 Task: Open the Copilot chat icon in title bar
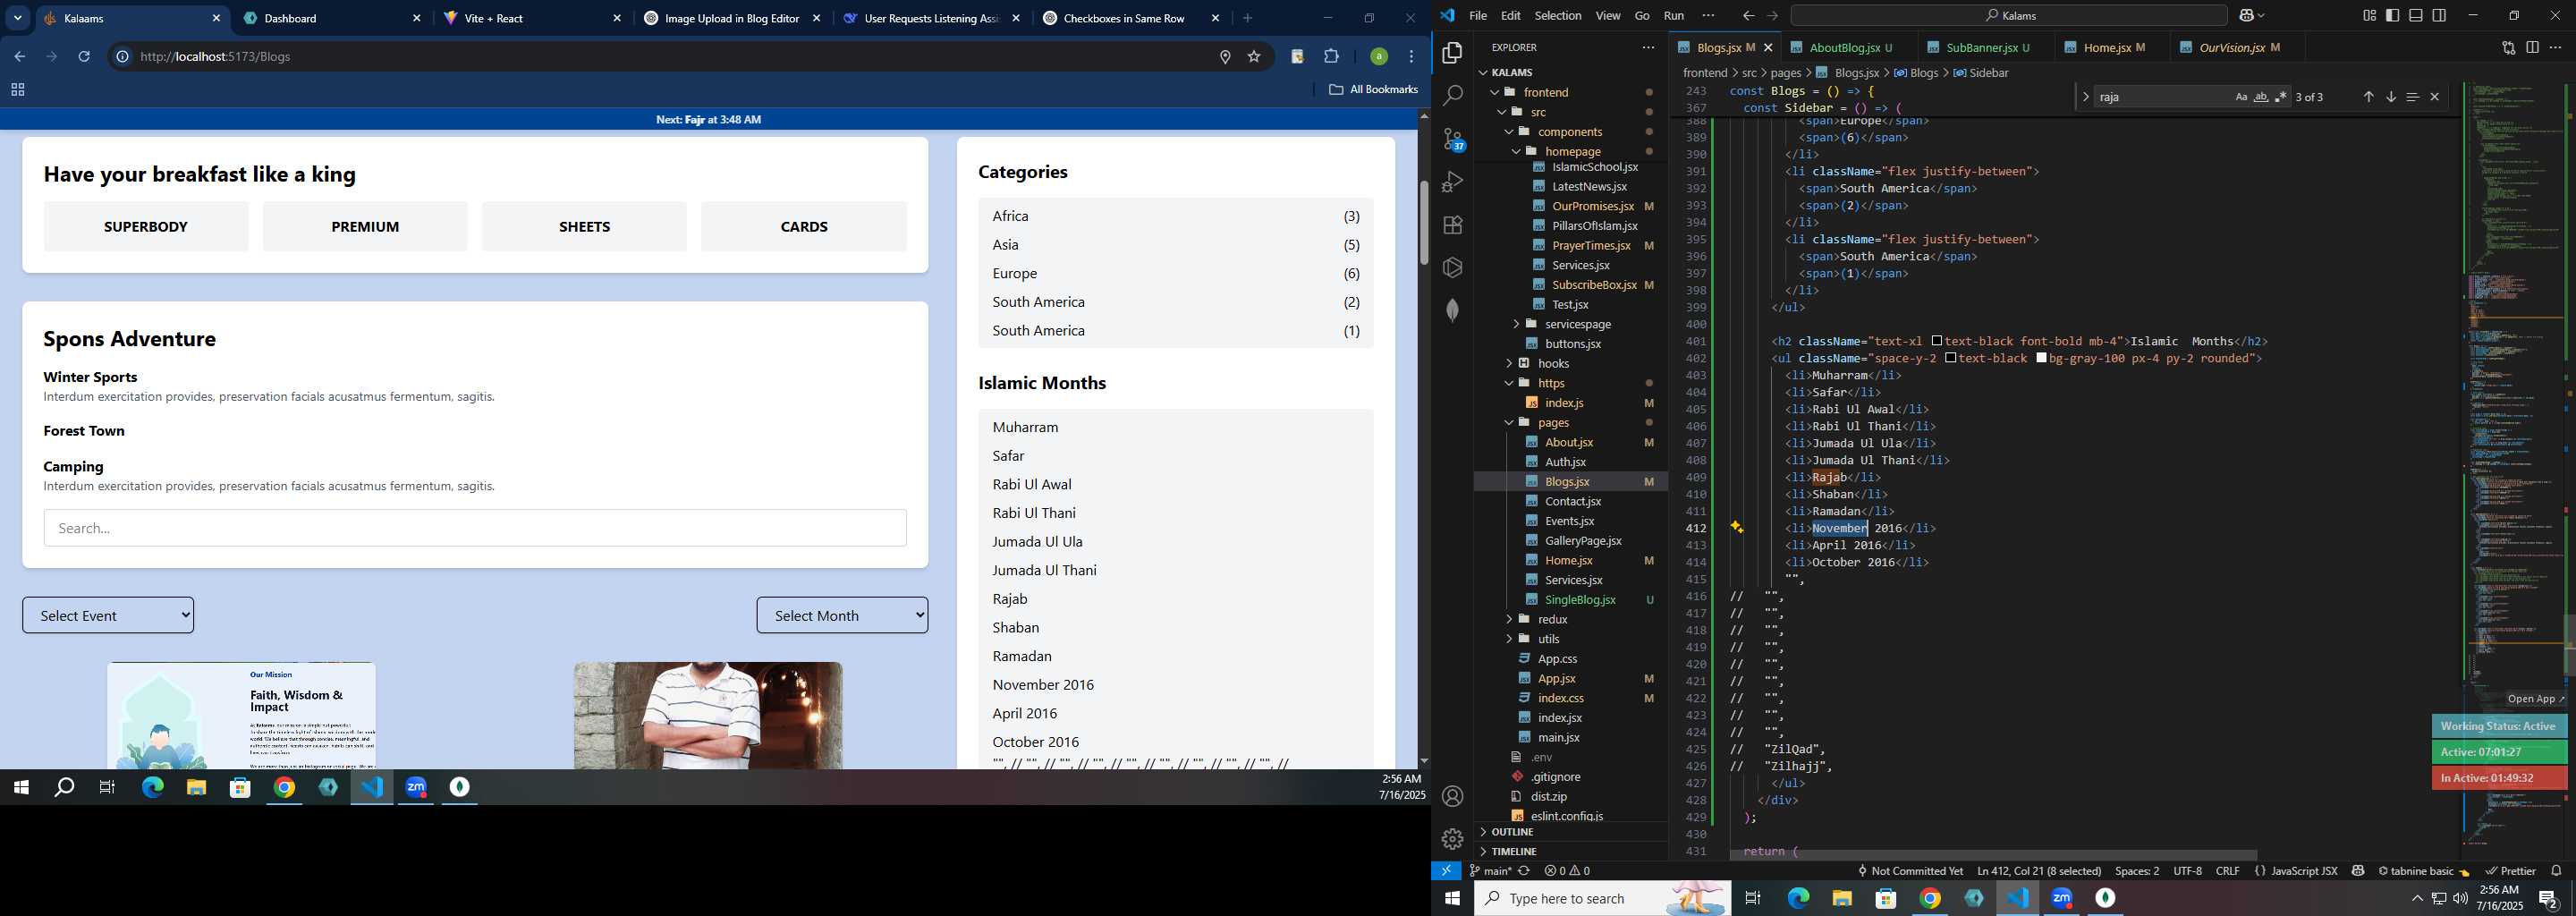[2246, 15]
